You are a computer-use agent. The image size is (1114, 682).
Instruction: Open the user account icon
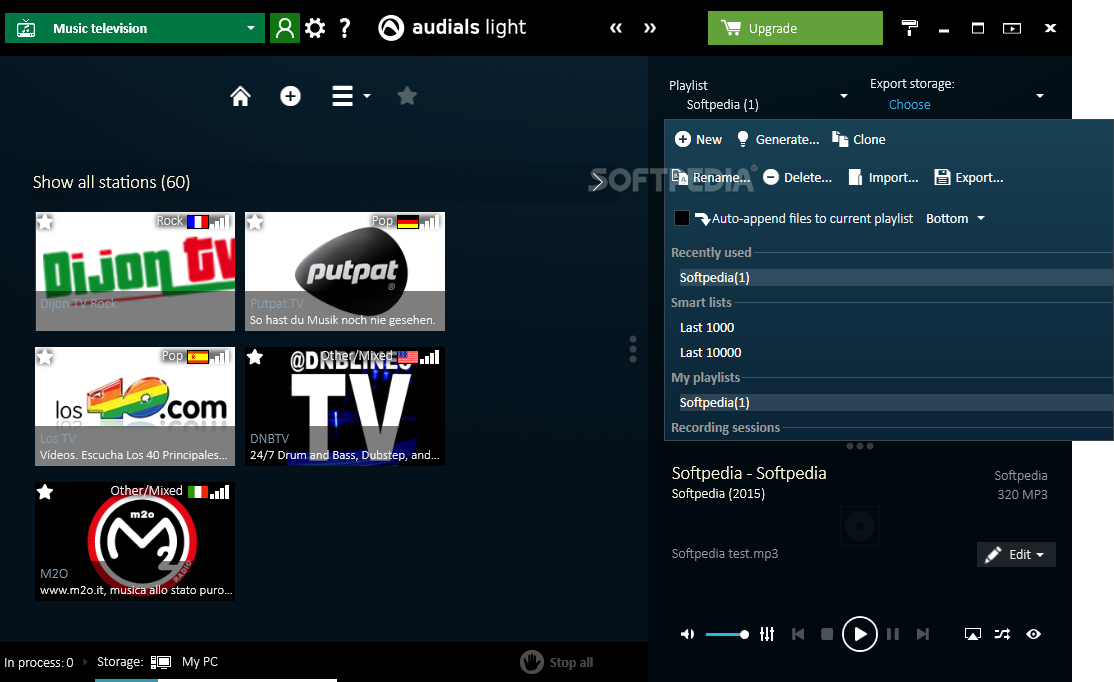click(285, 28)
